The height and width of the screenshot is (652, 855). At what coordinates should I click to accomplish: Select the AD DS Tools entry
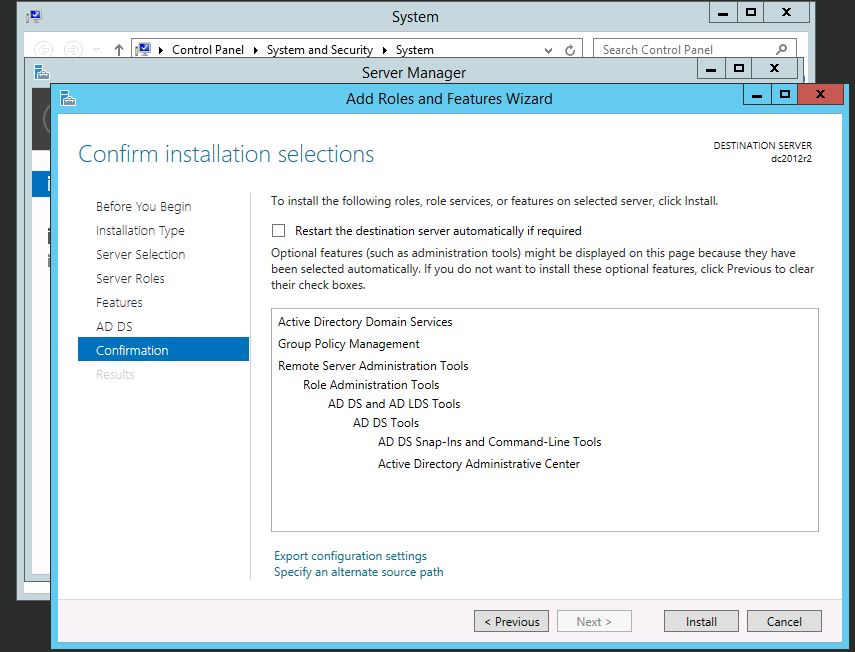click(386, 423)
